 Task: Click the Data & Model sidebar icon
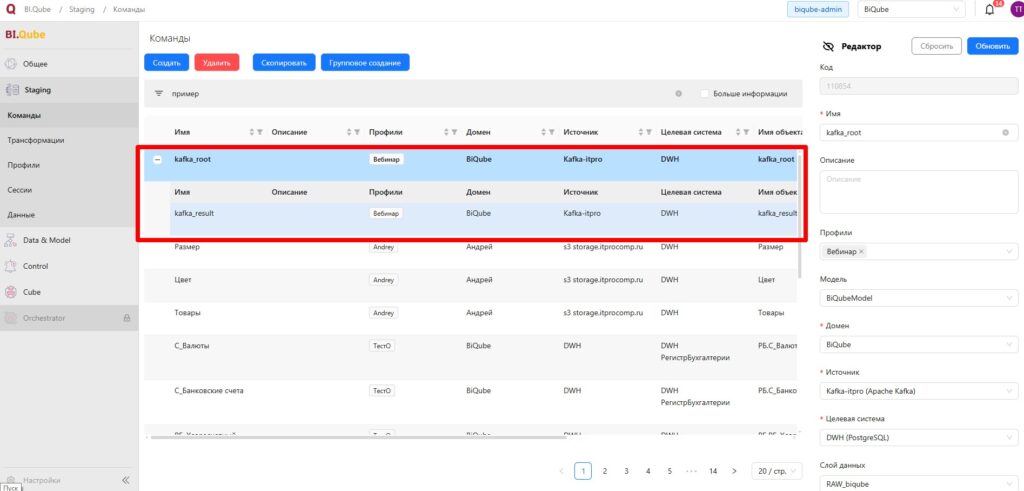(x=10, y=240)
